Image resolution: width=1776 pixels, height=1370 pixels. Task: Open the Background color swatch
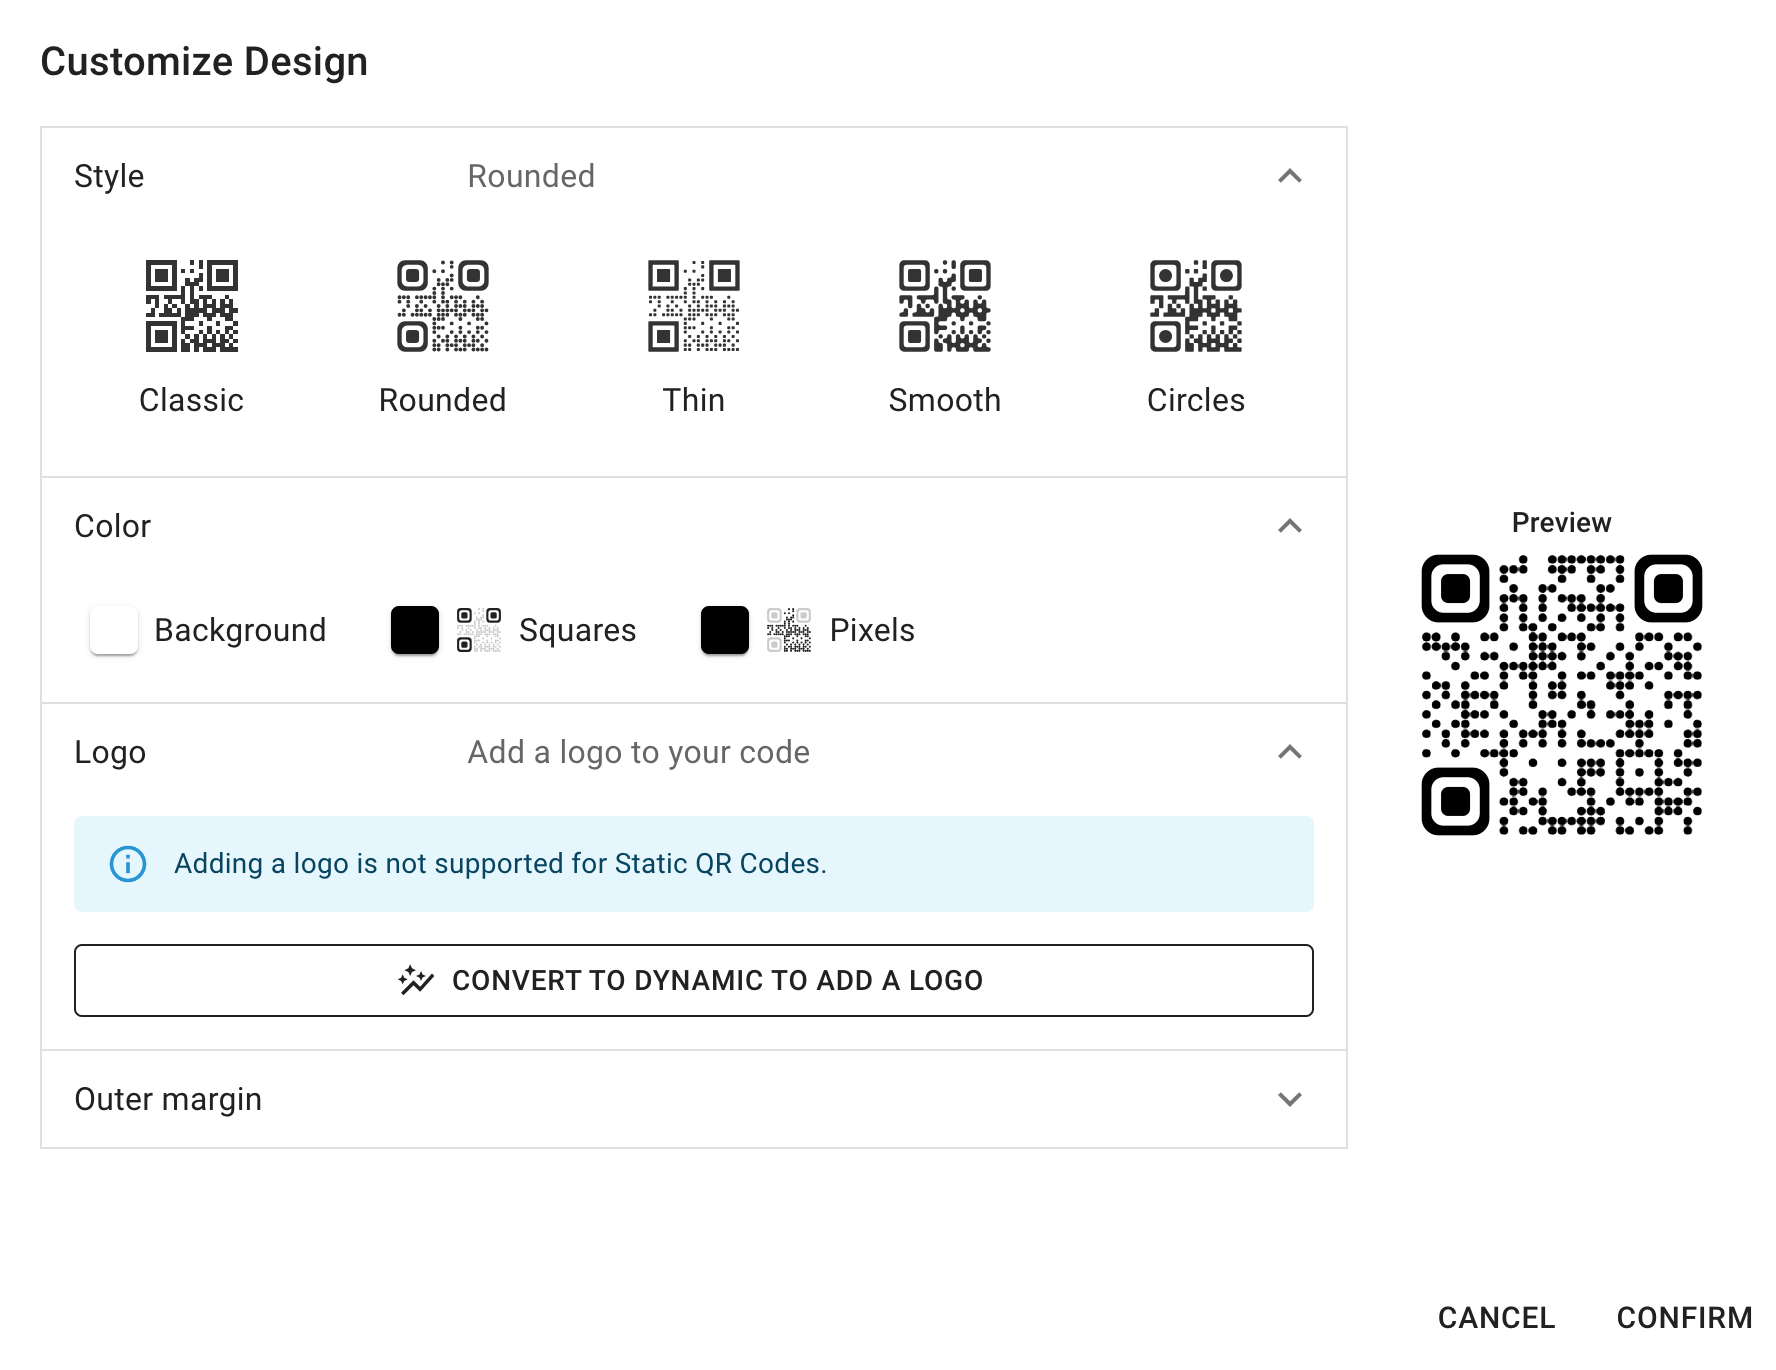coord(114,630)
